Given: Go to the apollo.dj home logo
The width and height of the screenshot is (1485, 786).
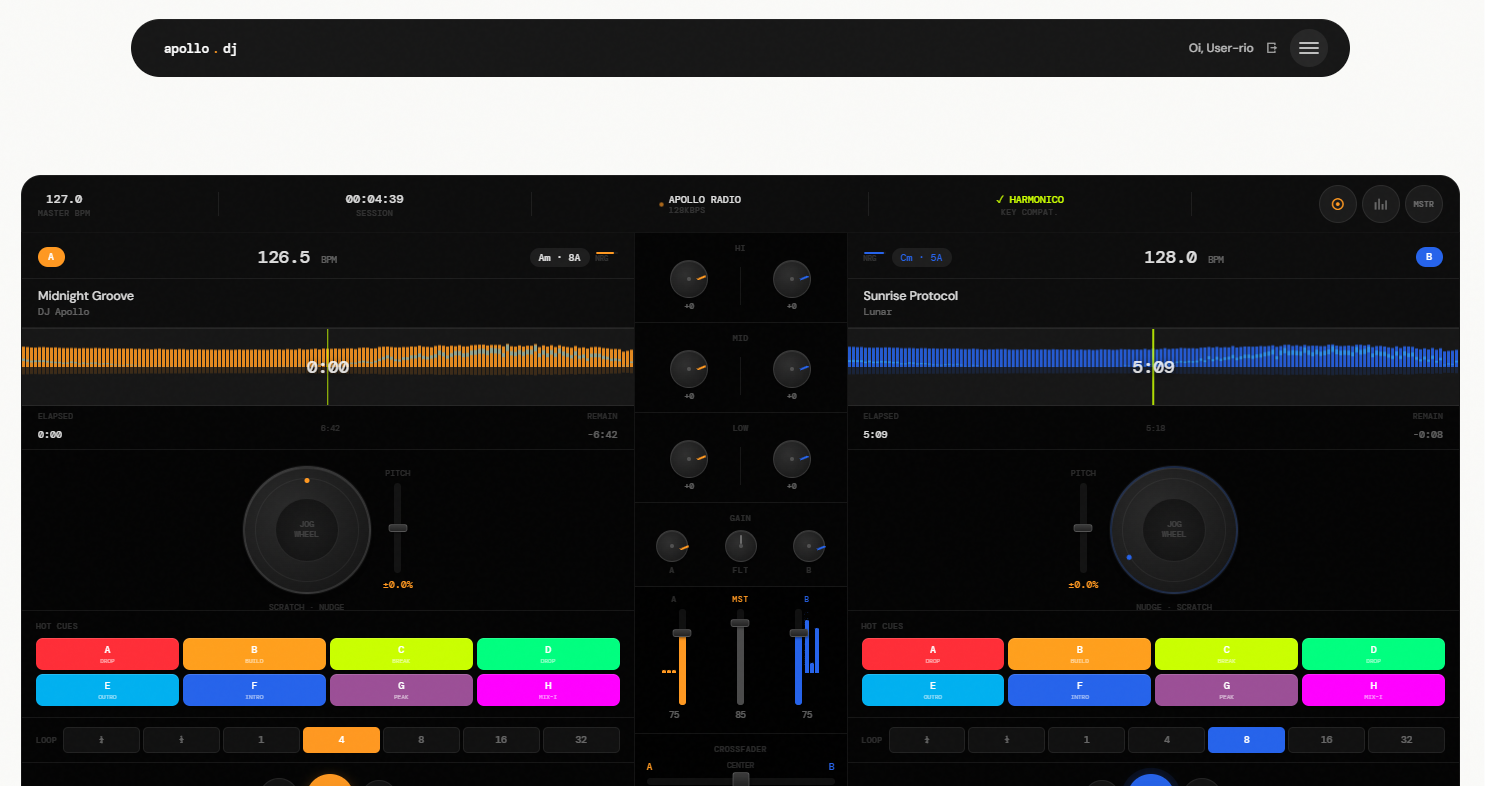Looking at the screenshot, I should (x=200, y=48).
